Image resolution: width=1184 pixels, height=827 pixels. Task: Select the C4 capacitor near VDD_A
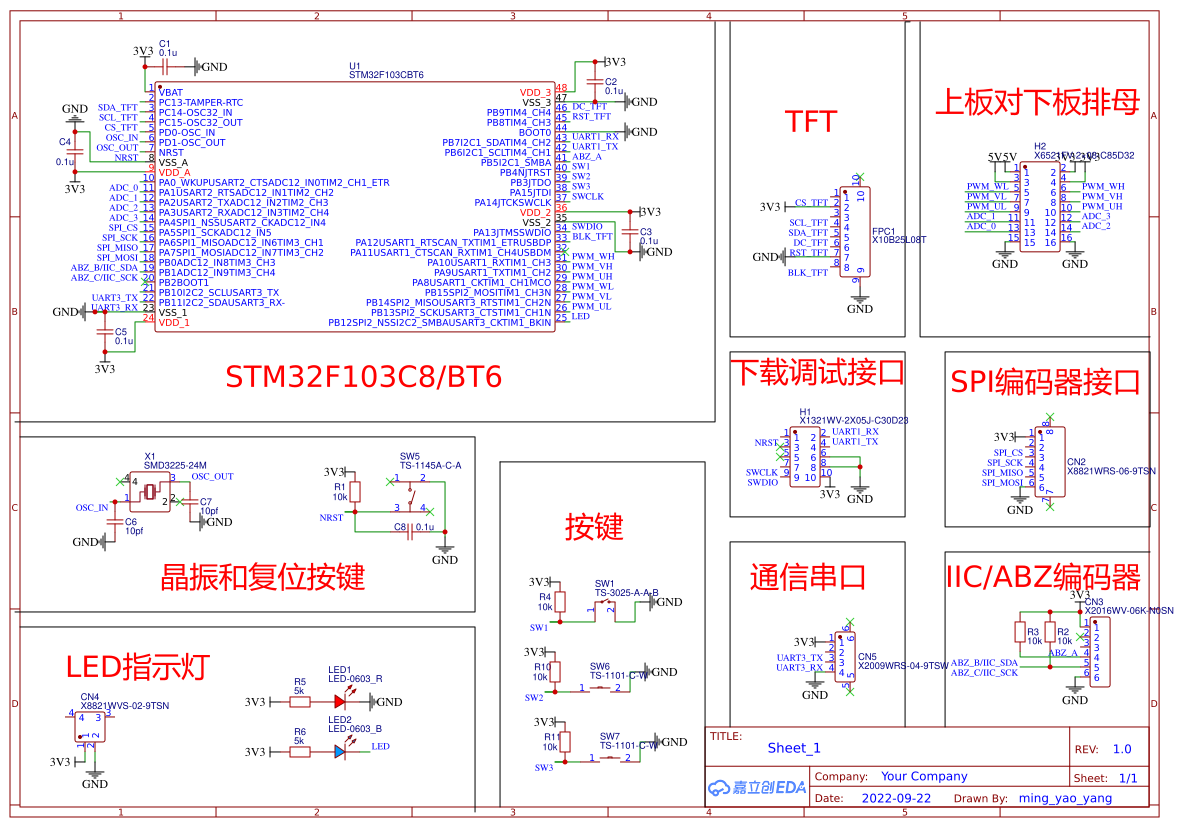pos(74,152)
